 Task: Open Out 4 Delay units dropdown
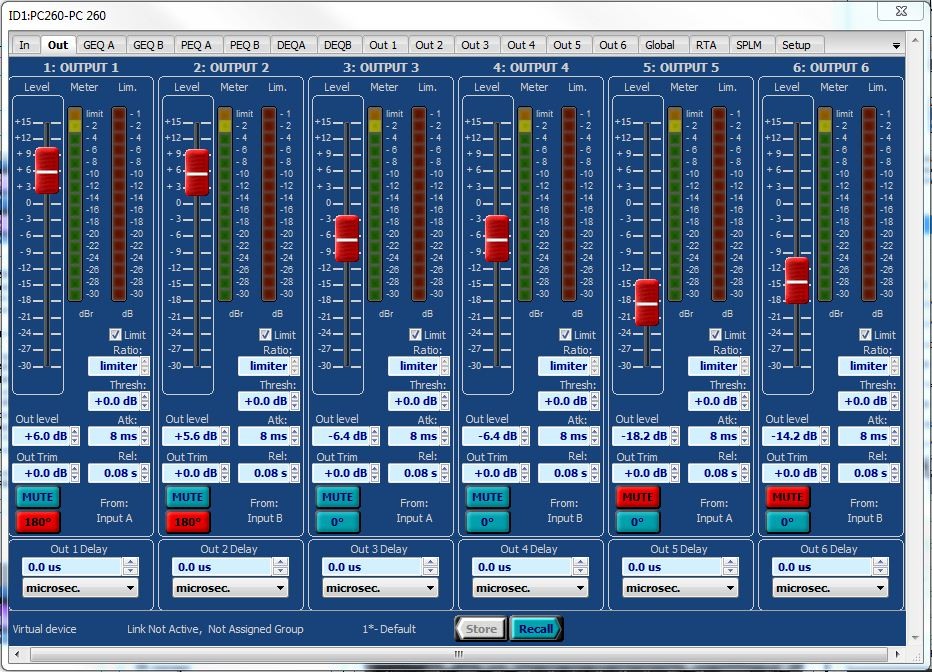(x=530, y=588)
